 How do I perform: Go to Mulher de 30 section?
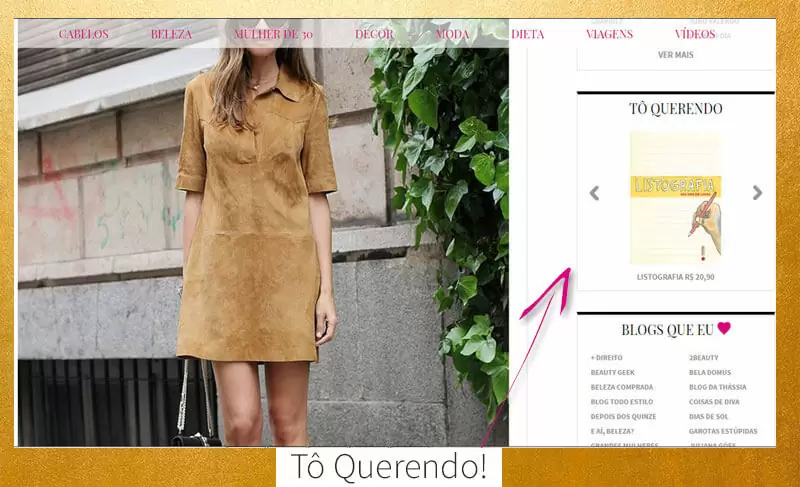[273, 34]
